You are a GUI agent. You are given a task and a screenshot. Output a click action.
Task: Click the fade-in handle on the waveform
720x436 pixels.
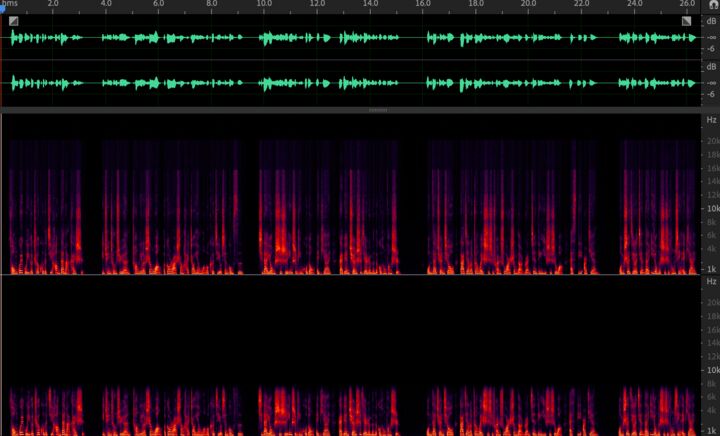(14, 20)
